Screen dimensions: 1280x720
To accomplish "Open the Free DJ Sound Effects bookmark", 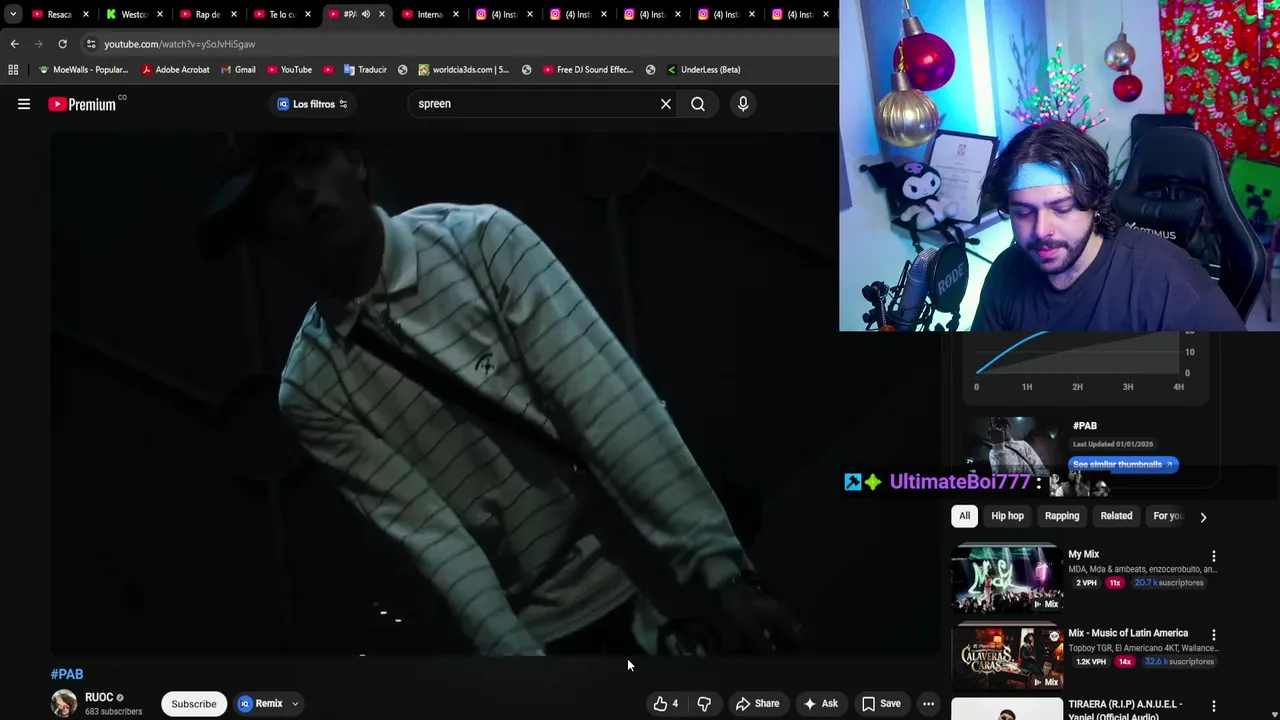I will [x=588, y=70].
